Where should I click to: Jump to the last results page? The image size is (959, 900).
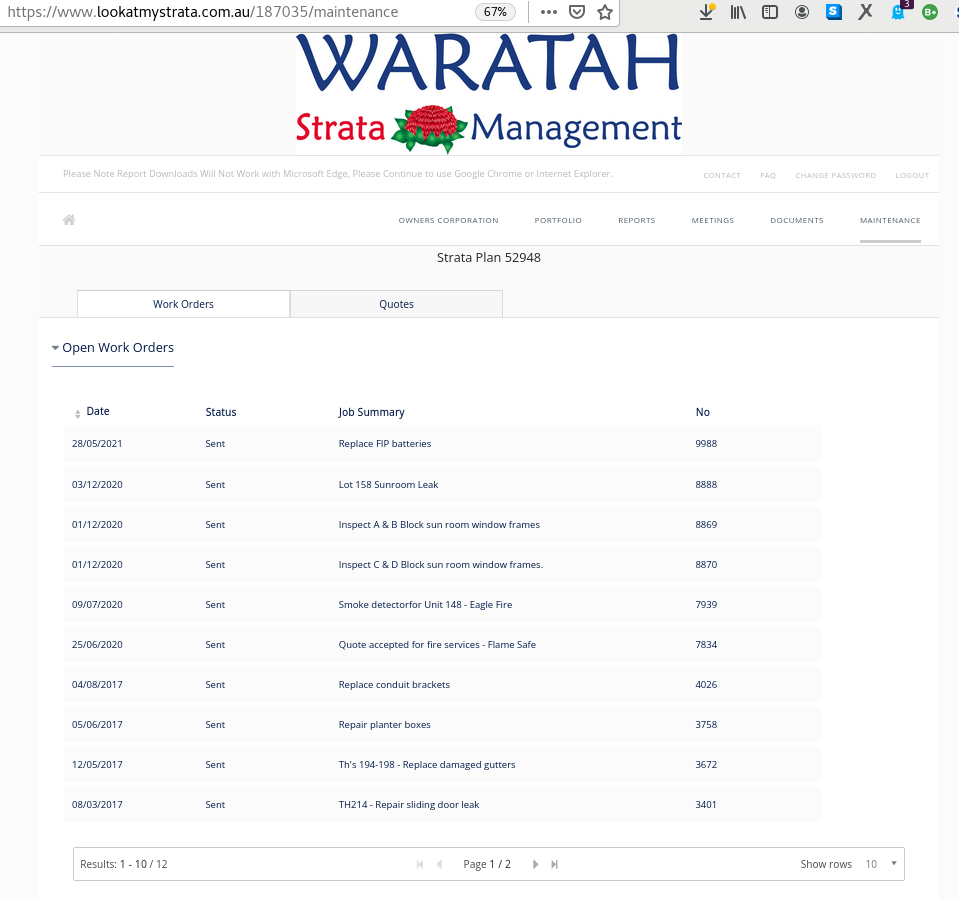pyautogui.click(x=554, y=864)
